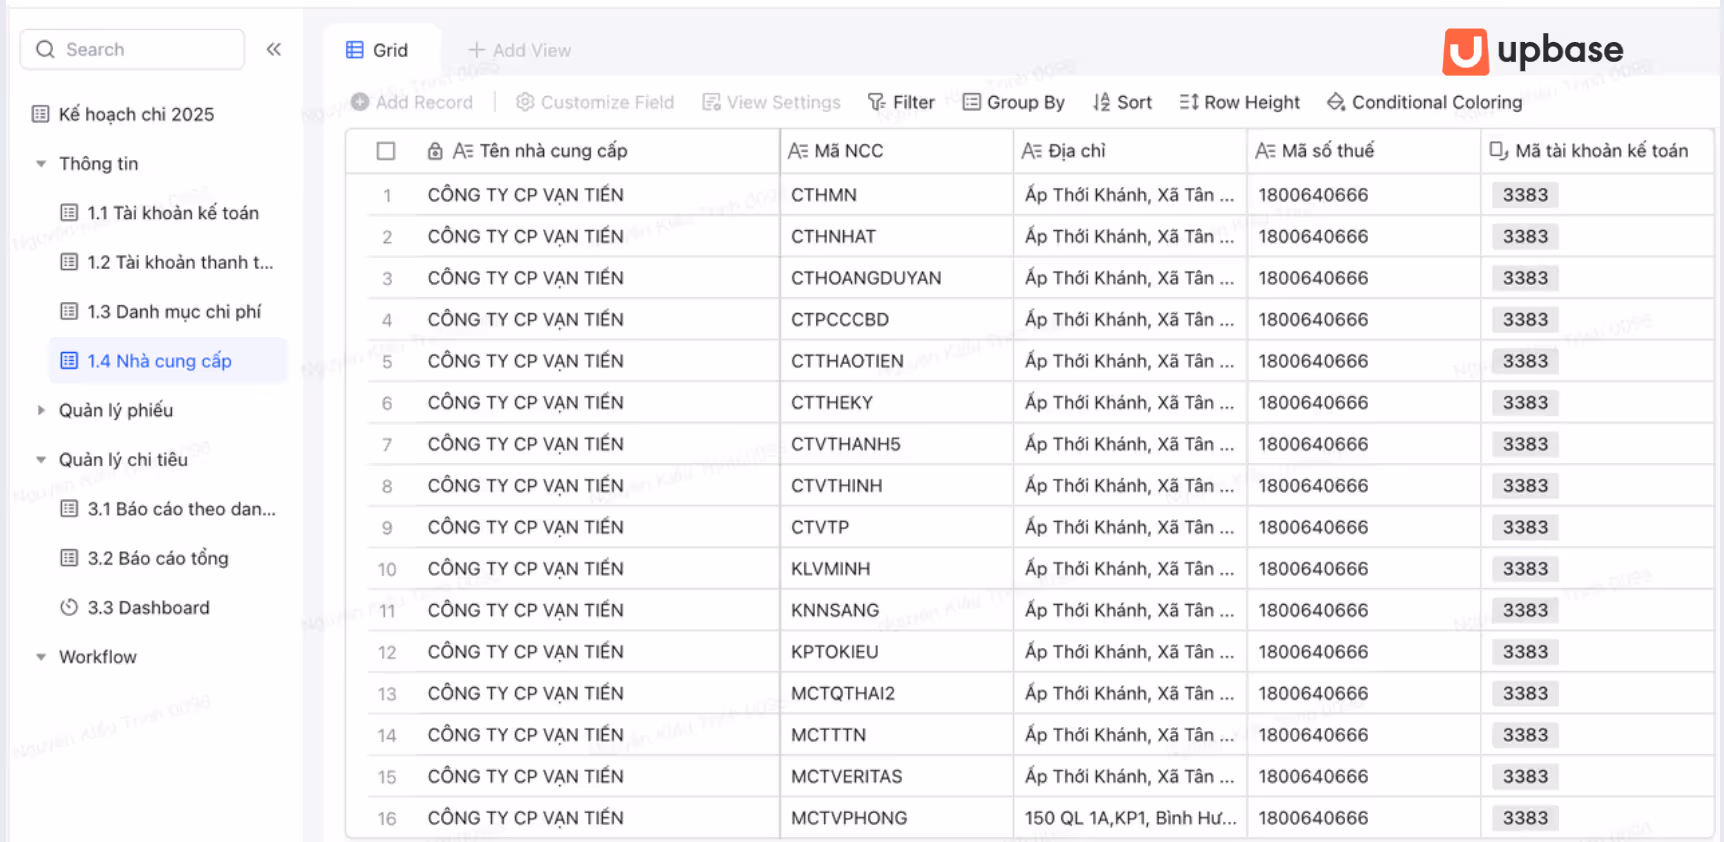The width and height of the screenshot is (1724, 842).
Task: Click the Customize Field gear icon
Action: click(525, 102)
